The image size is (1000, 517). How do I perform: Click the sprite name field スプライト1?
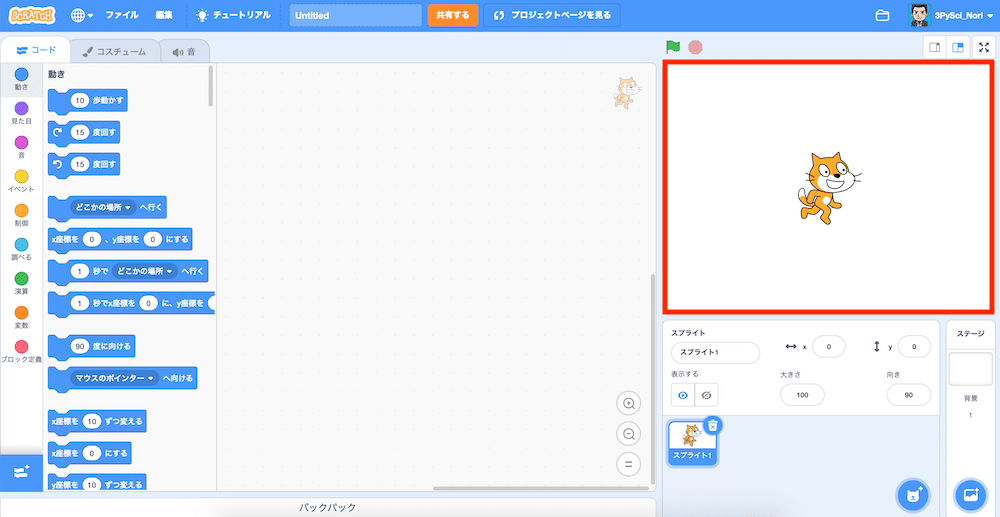715,352
